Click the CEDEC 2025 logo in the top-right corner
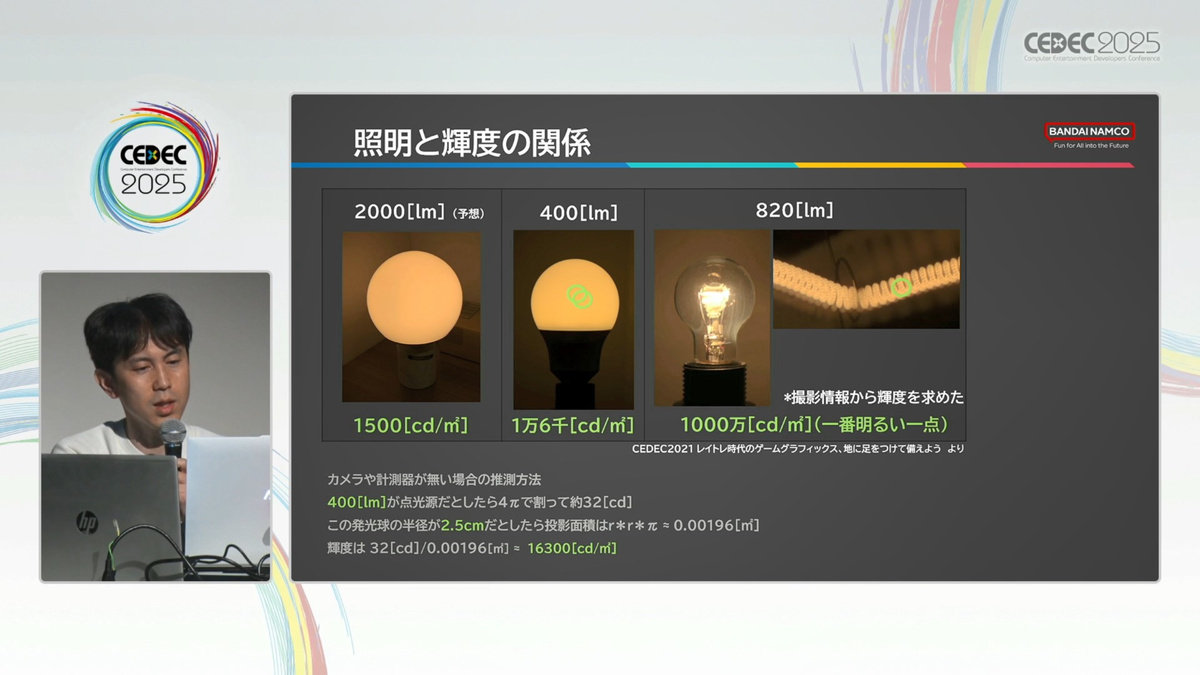 [x=1091, y=45]
